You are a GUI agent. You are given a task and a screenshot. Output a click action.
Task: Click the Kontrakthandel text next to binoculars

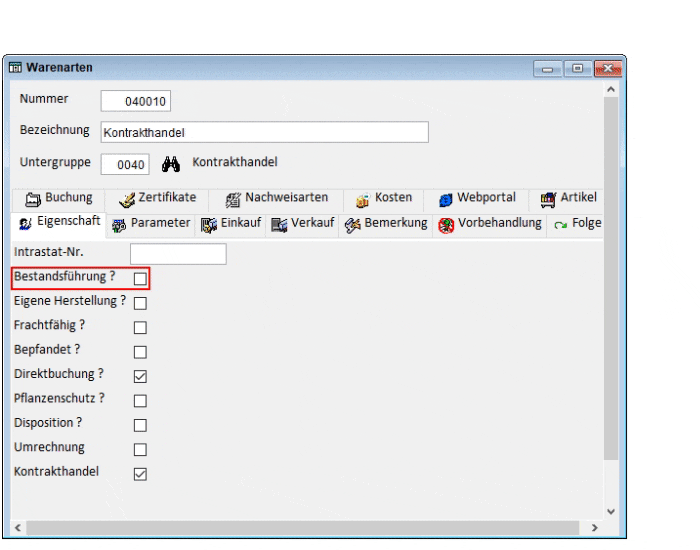[x=235, y=162]
